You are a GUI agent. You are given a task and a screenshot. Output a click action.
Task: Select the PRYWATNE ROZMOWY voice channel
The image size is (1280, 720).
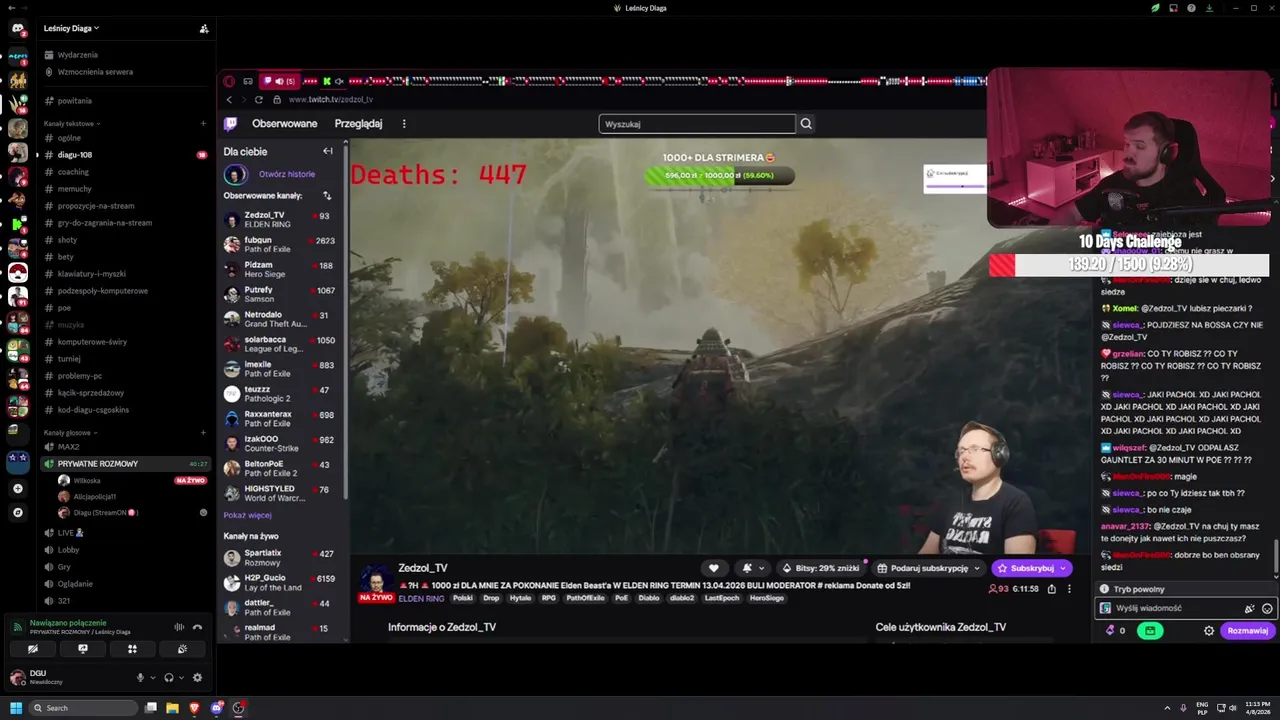coord(98,464)
